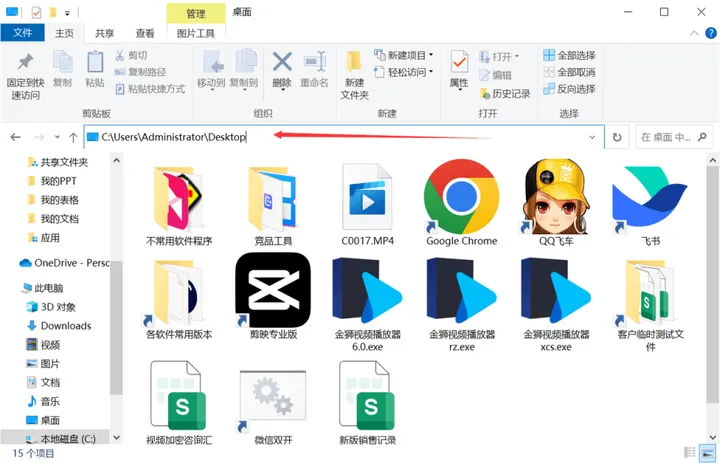Click the Delete (删除) X icon
Screen dimensions: 720x463
tap(282, 62)
